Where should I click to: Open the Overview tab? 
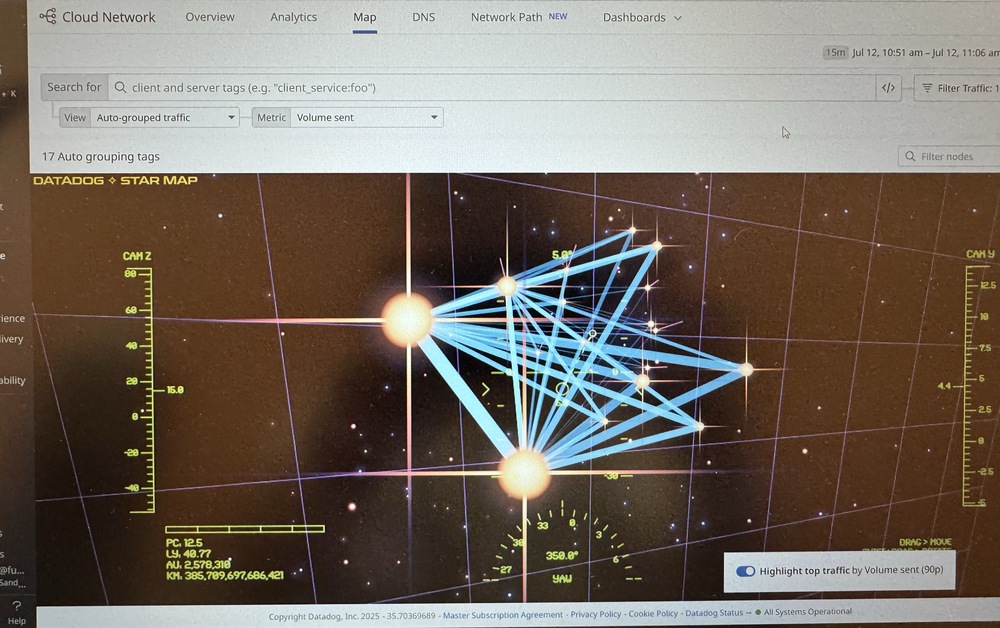pos(210,17)
